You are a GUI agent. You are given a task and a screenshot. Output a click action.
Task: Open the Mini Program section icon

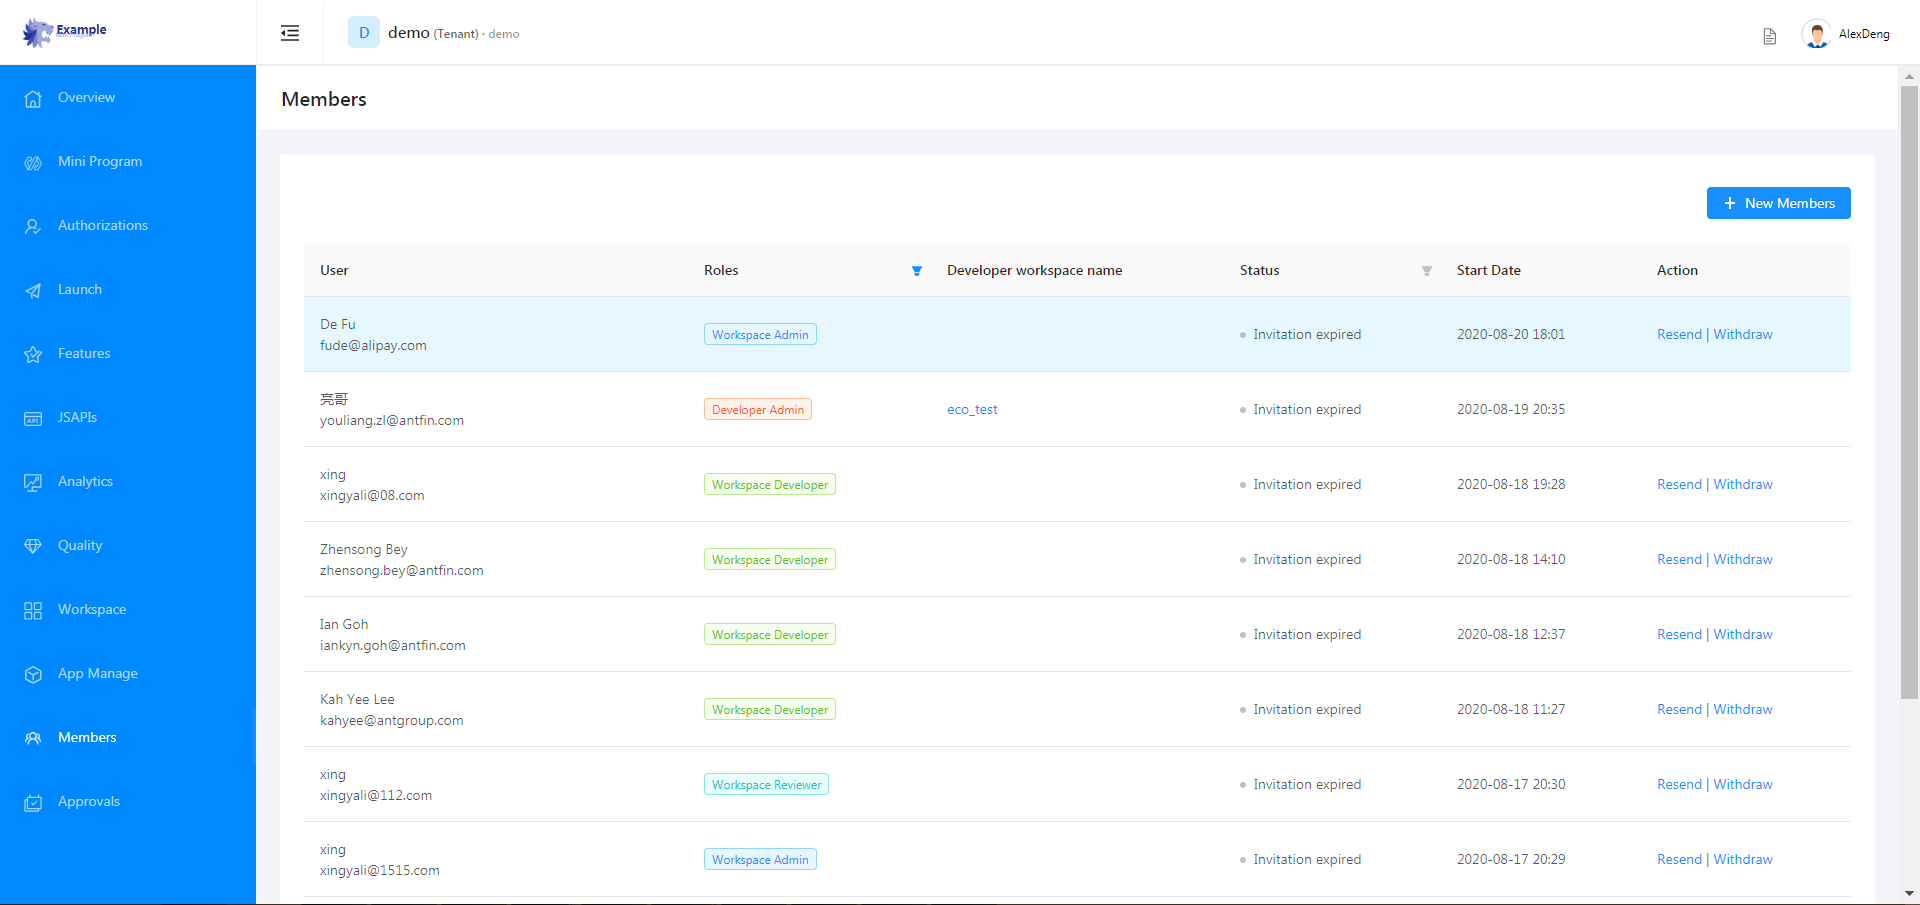pos(33,161)
